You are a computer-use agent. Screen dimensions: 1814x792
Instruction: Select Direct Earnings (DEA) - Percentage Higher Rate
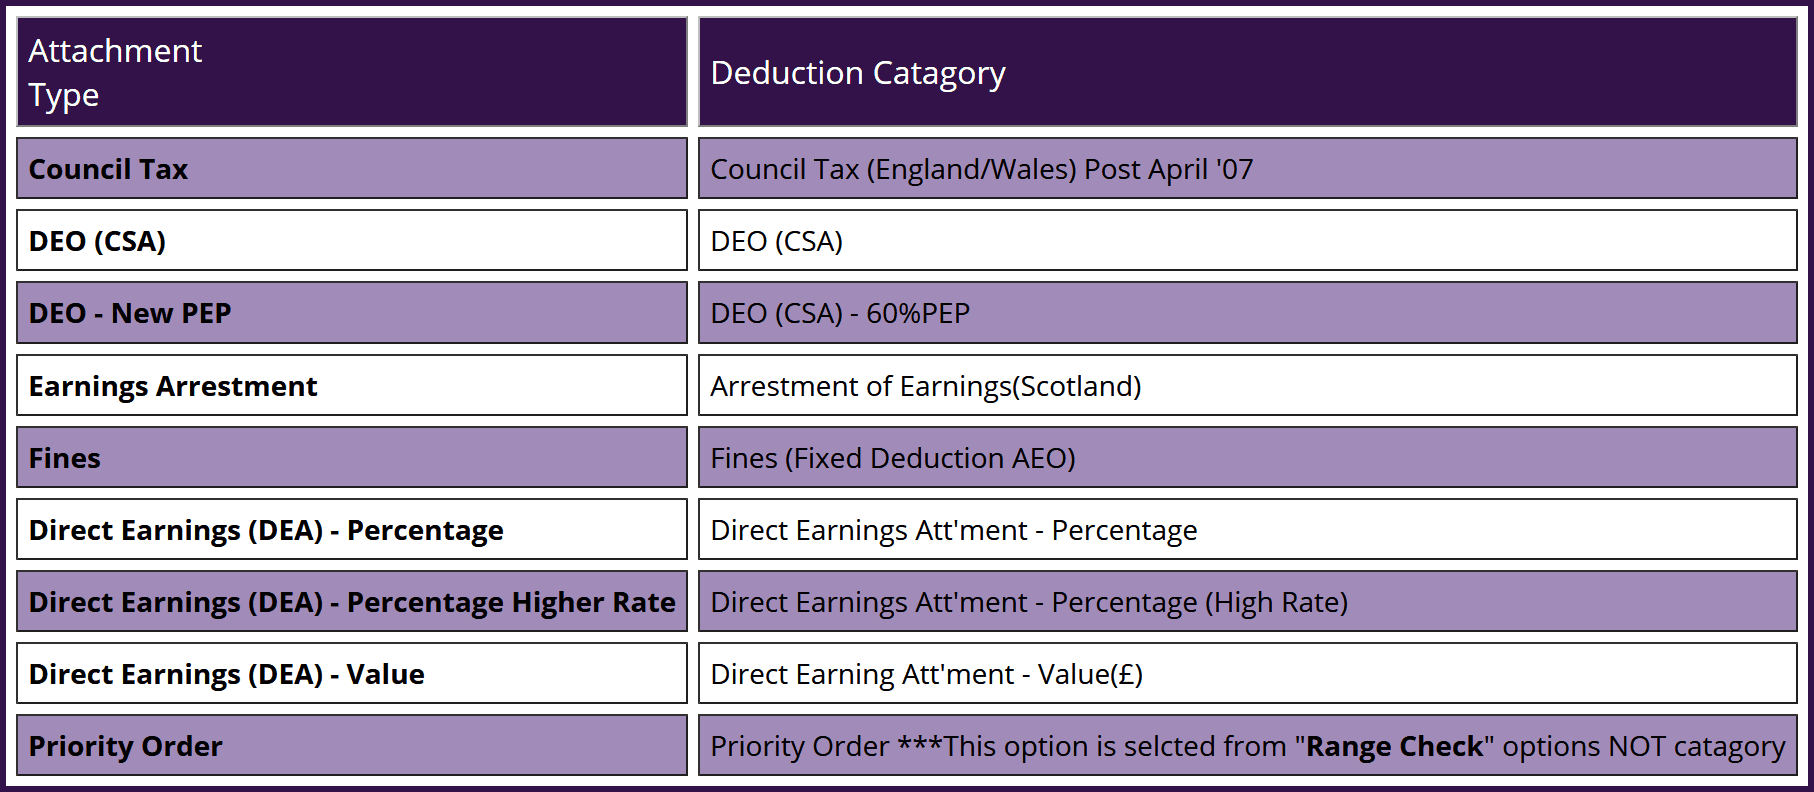pyautogui.click(x=352, y=602)
